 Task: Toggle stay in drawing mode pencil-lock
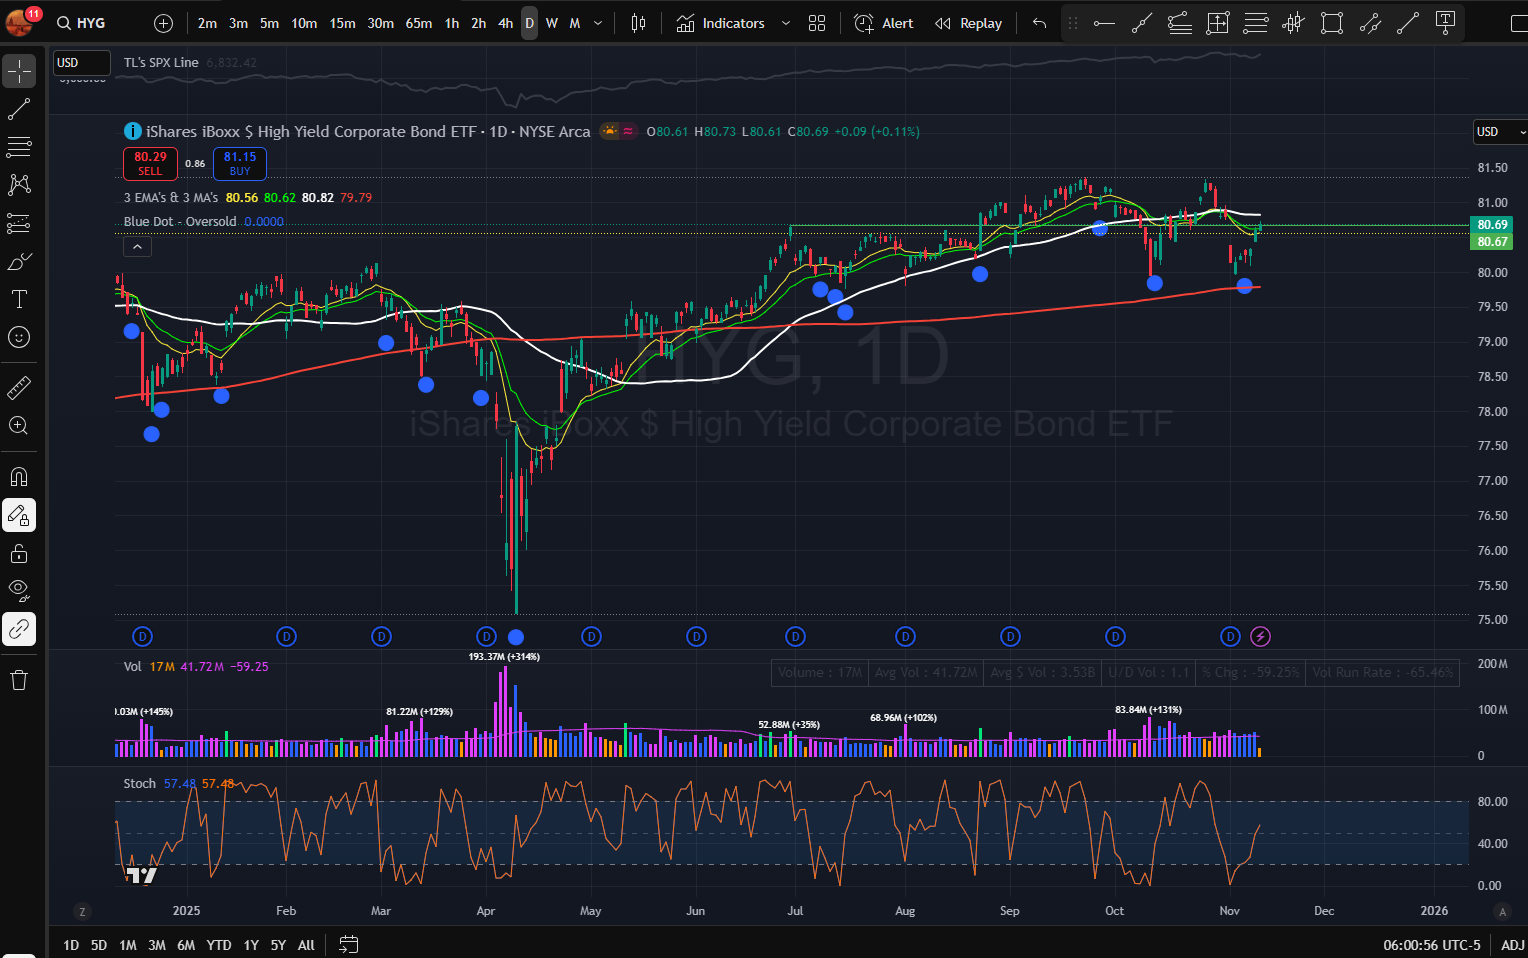pyautogui.click(x=19, y=515)
